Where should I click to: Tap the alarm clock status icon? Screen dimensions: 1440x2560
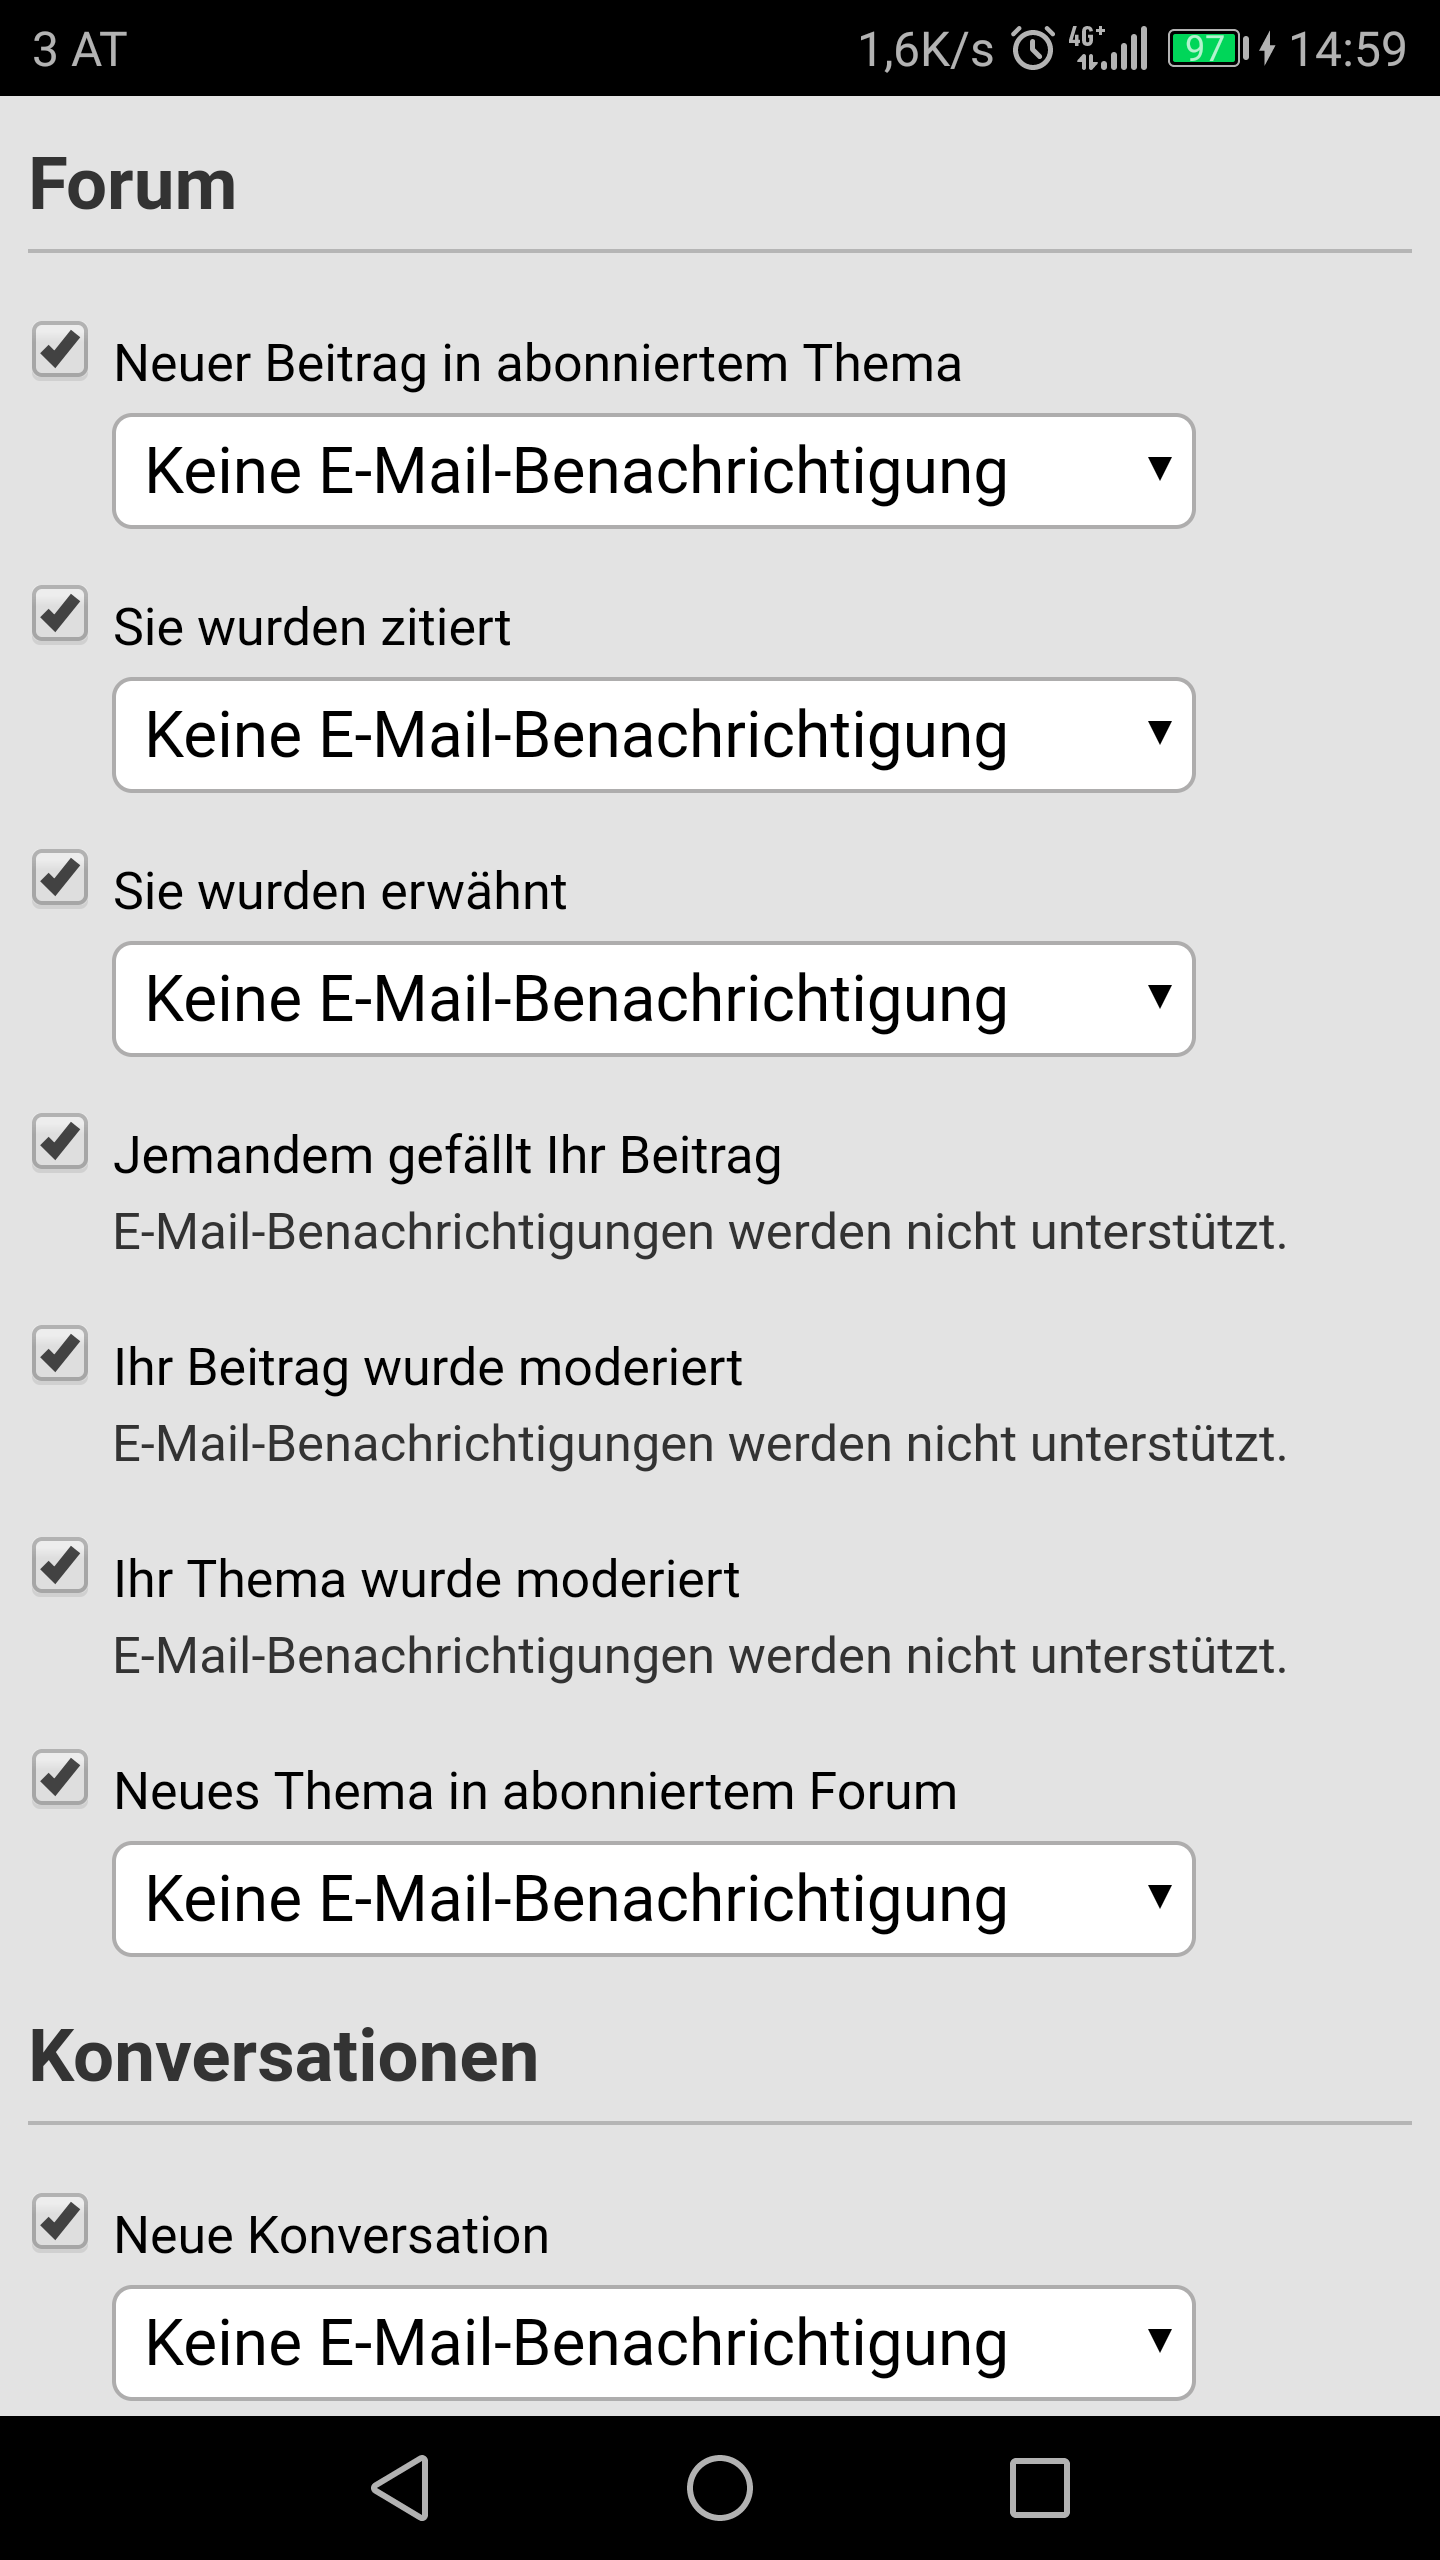pyautogui.click(x=1033, y=49)
